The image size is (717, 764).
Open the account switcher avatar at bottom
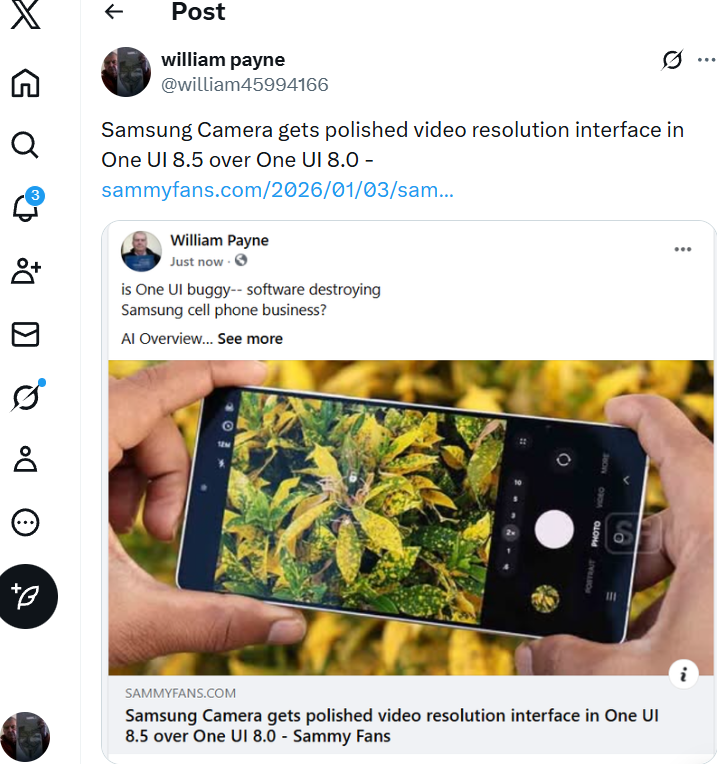(x=26, y=737)
